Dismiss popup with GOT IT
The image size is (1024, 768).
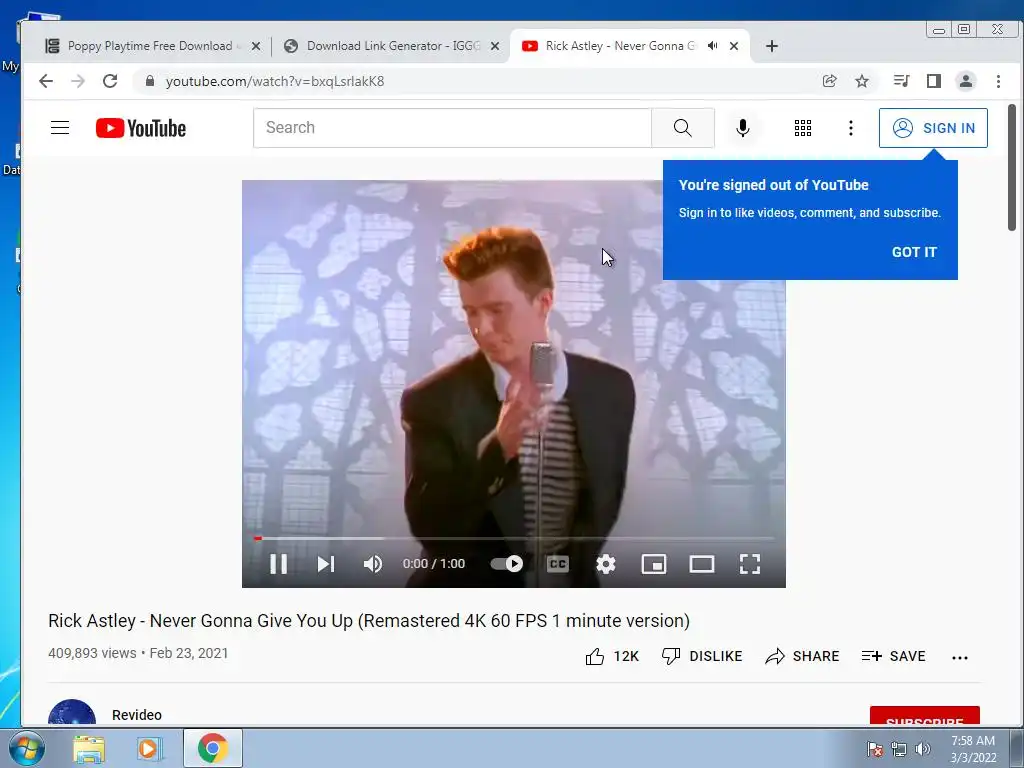914,252
